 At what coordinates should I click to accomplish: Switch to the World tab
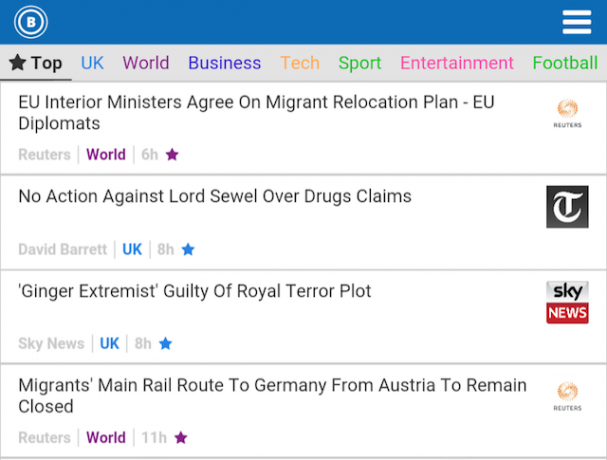coord(146,63)
